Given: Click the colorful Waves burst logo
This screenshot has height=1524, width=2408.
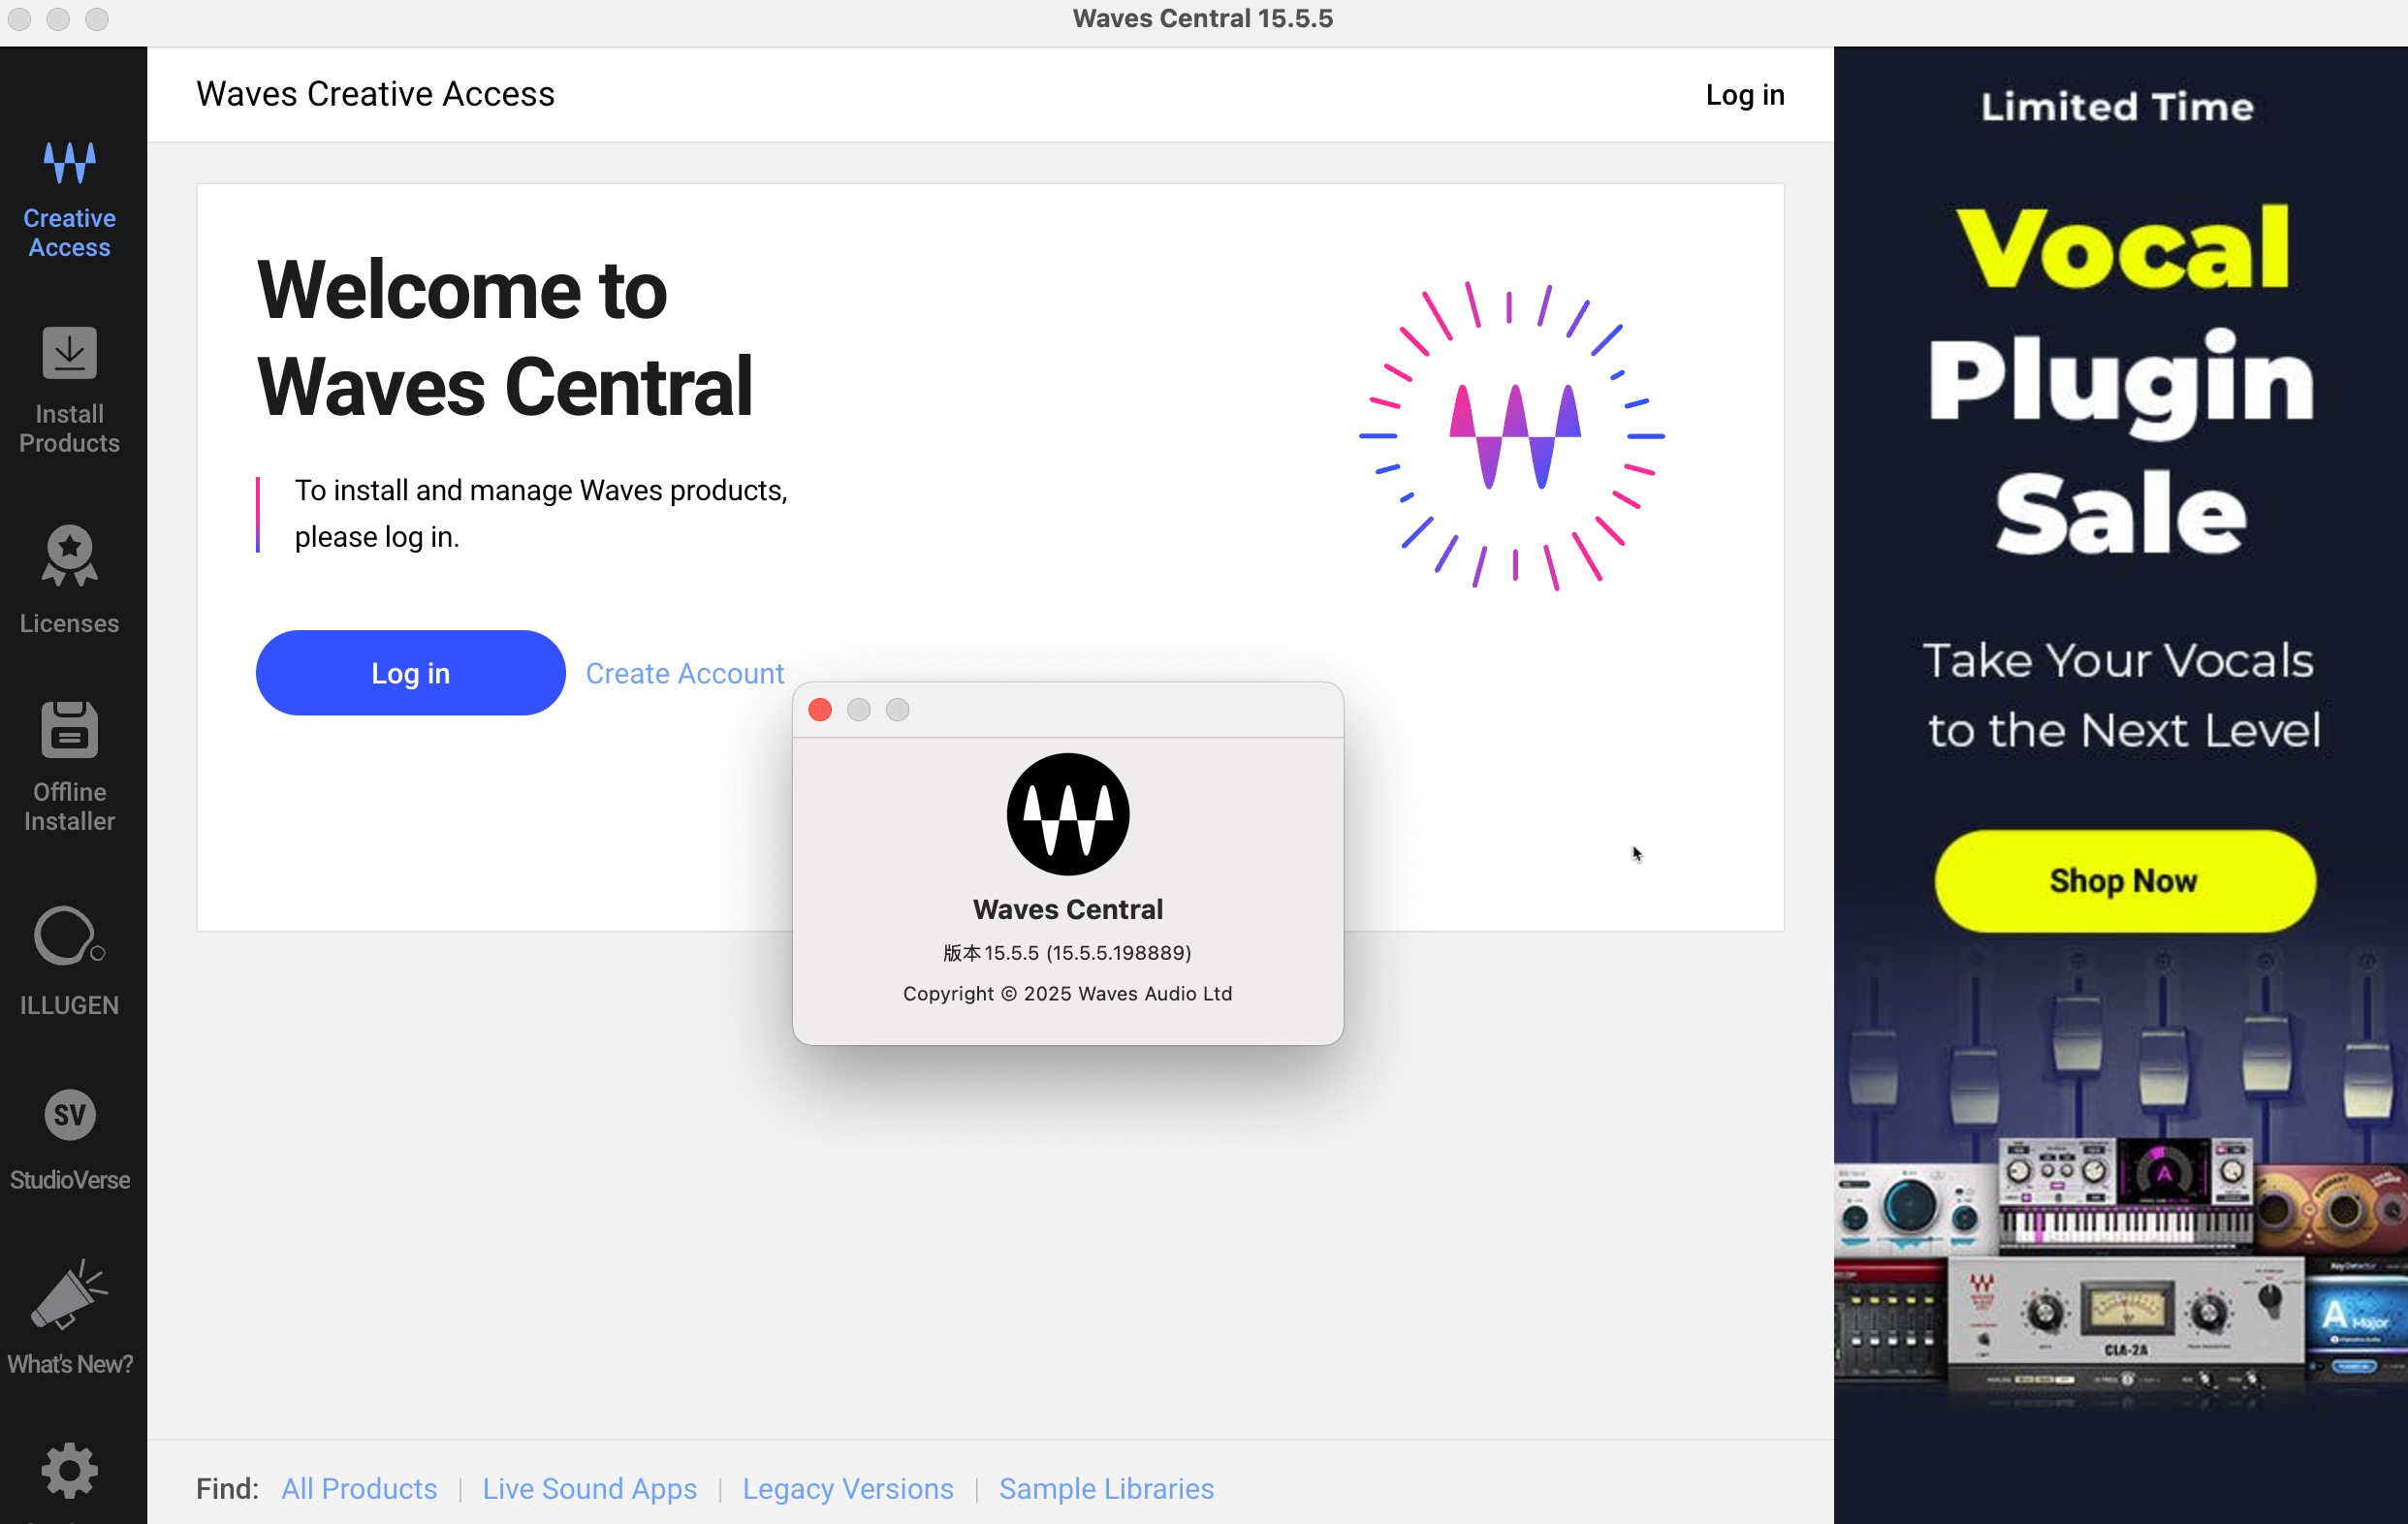Looking at the screenshot, I should [x=1512, y=436].
